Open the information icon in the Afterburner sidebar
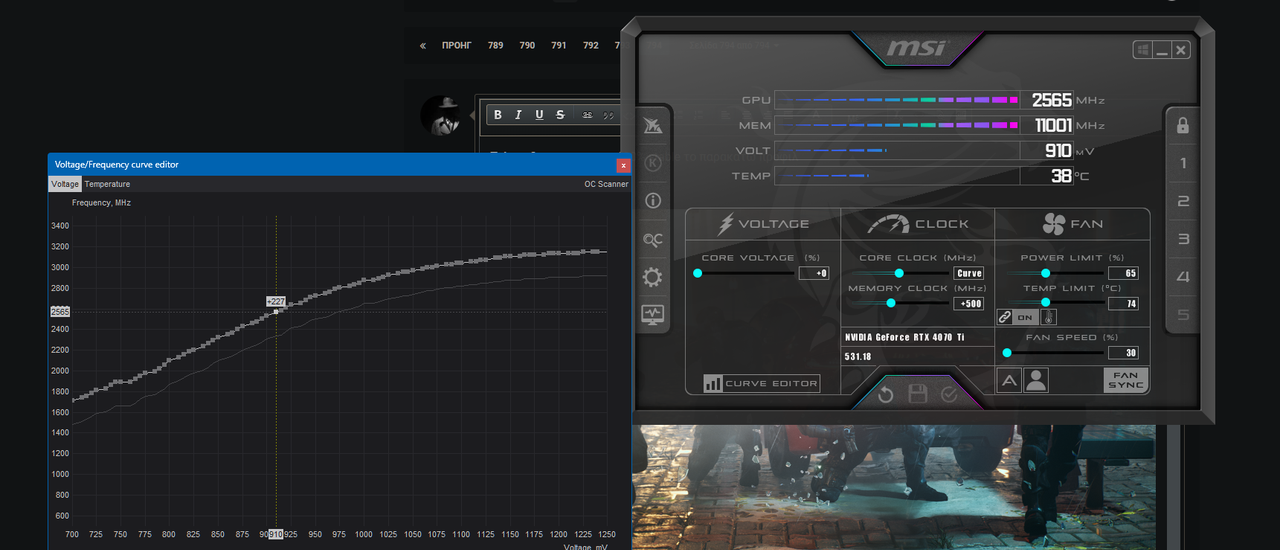 653,200
